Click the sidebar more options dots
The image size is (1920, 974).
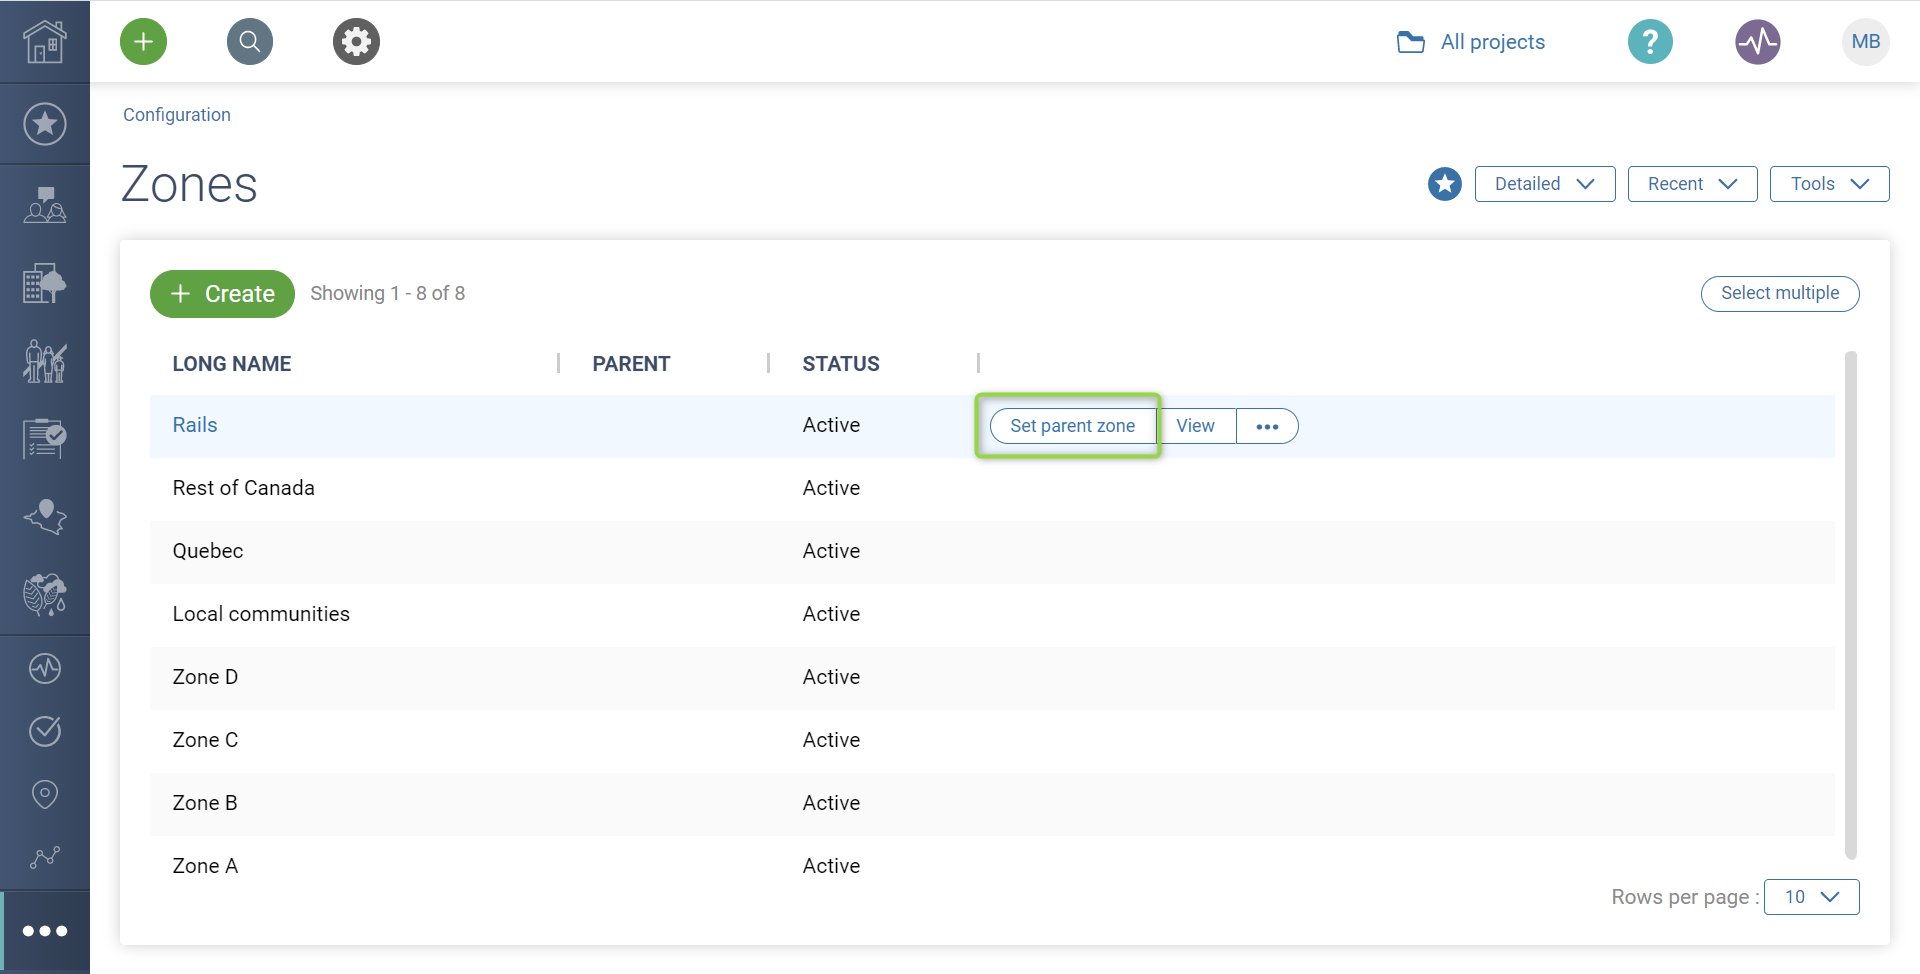coord(45,931)
